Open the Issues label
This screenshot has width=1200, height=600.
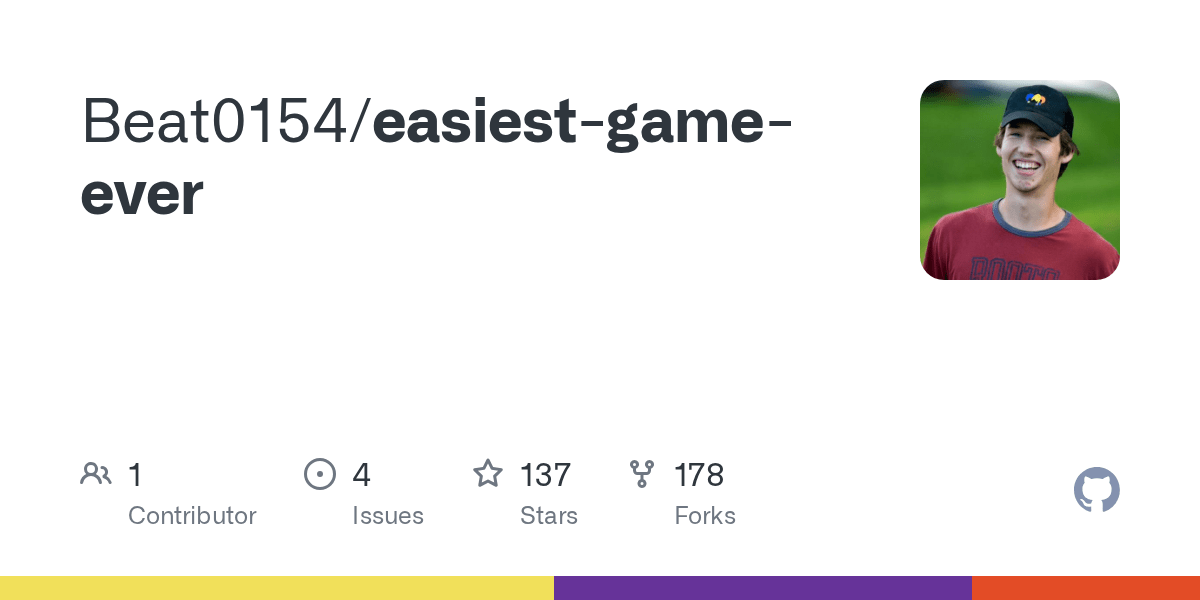pos(388,516)
